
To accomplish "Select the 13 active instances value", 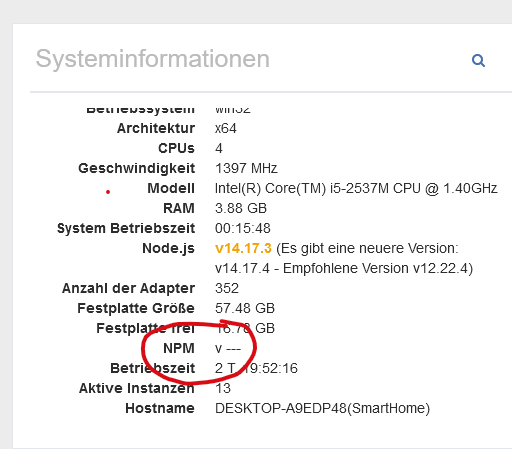I will click(223, 388).
